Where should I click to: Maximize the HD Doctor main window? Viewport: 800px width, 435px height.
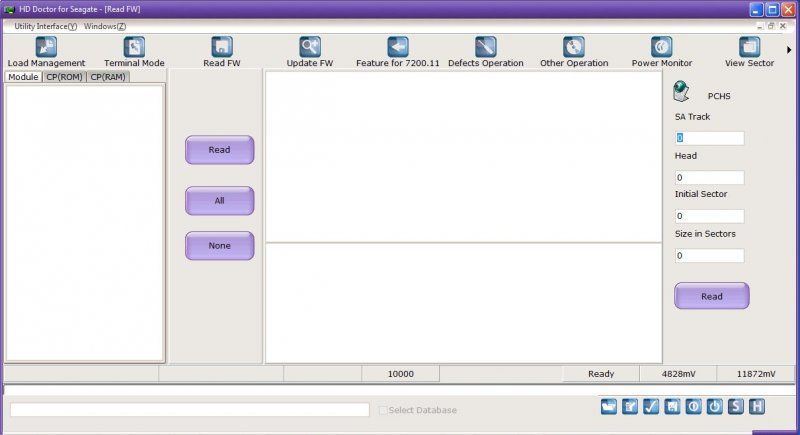[x=772, y=10]
